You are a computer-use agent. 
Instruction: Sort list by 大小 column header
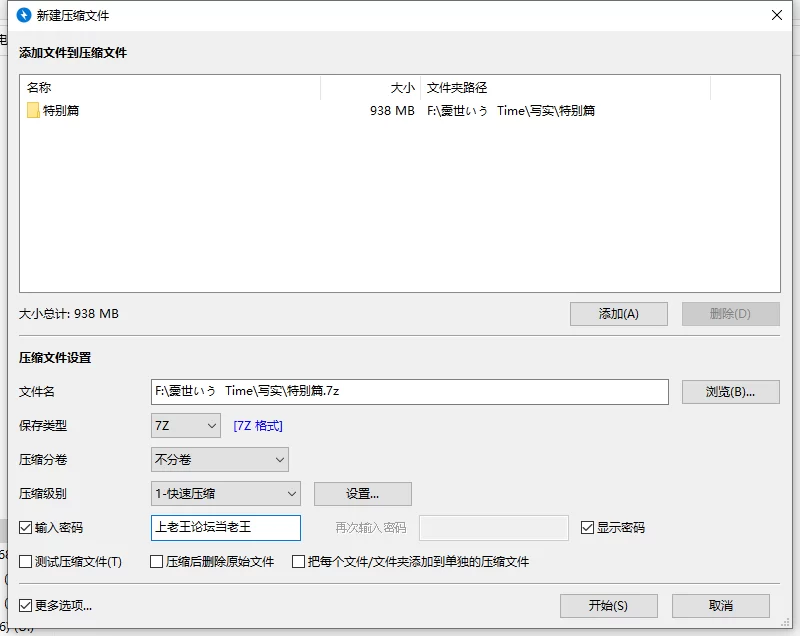pyautogui.click(x=370, y=88)
